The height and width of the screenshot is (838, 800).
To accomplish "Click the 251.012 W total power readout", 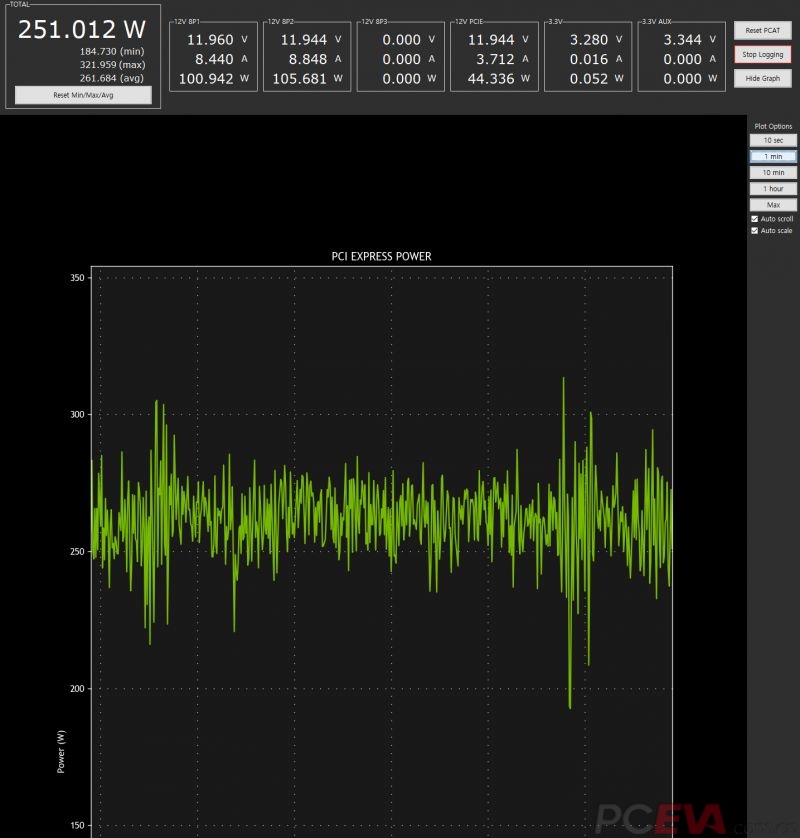I will coord(82,29).
